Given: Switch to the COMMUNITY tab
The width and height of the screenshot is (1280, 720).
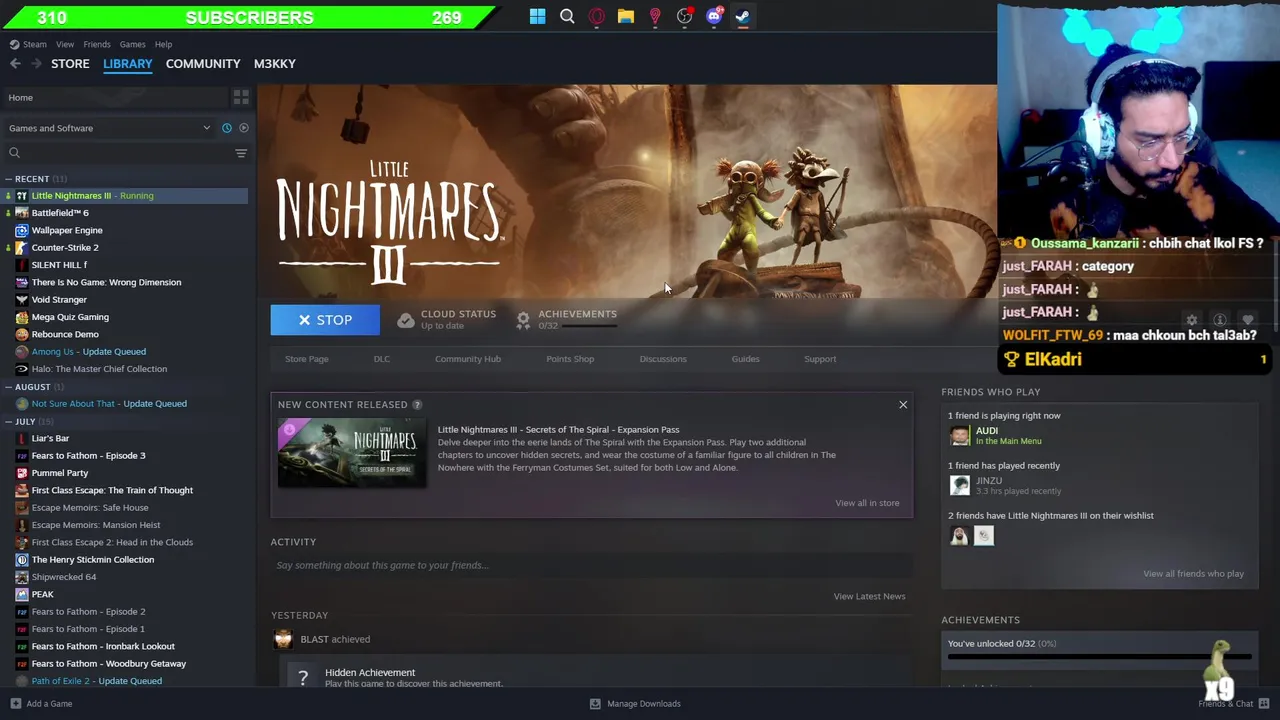Looking at the screenshot, I should pos(203,64).
